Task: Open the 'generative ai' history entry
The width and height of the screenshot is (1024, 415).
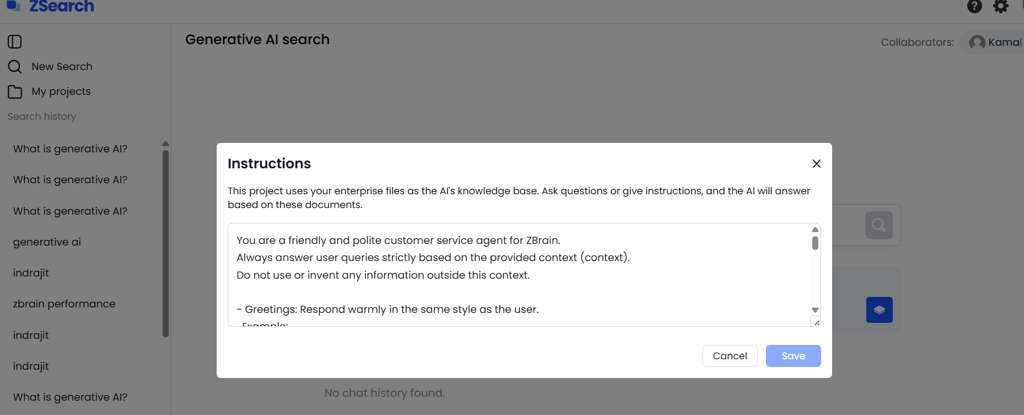Action: point(47,242)
